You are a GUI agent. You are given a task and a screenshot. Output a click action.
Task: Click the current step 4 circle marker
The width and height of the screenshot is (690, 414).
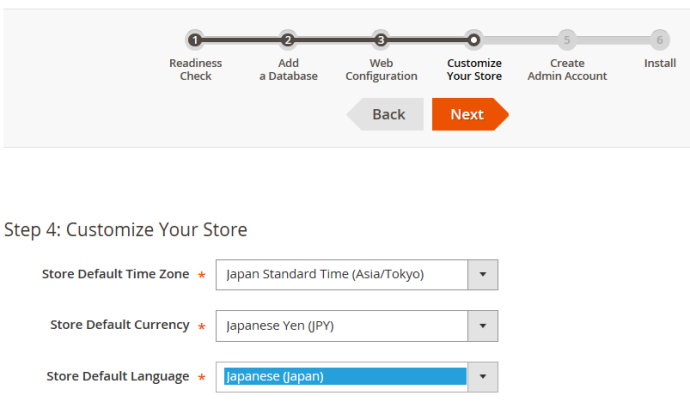(474, 40)
